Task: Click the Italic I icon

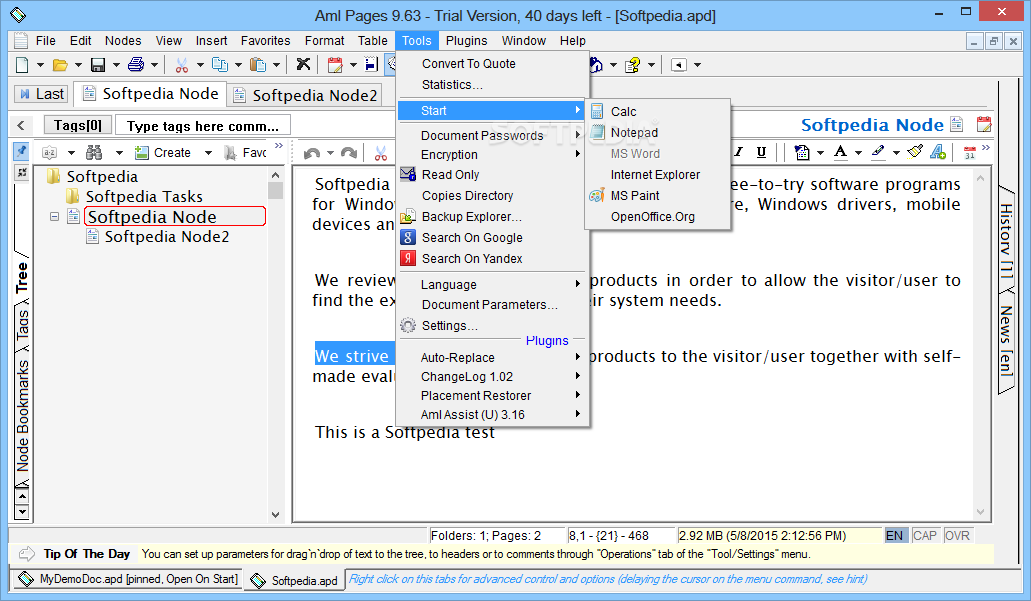Action: point(739,153)
